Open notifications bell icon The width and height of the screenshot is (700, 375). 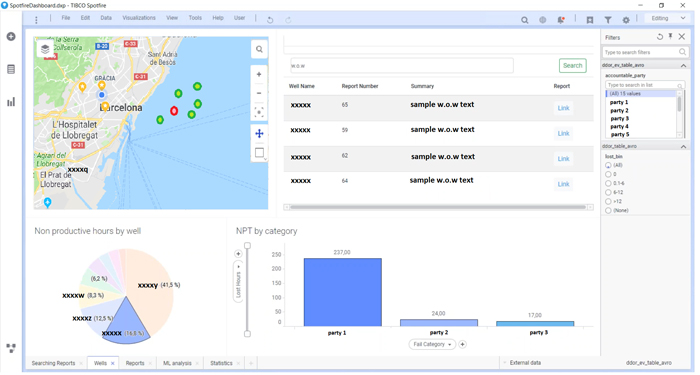click(561, 20)
